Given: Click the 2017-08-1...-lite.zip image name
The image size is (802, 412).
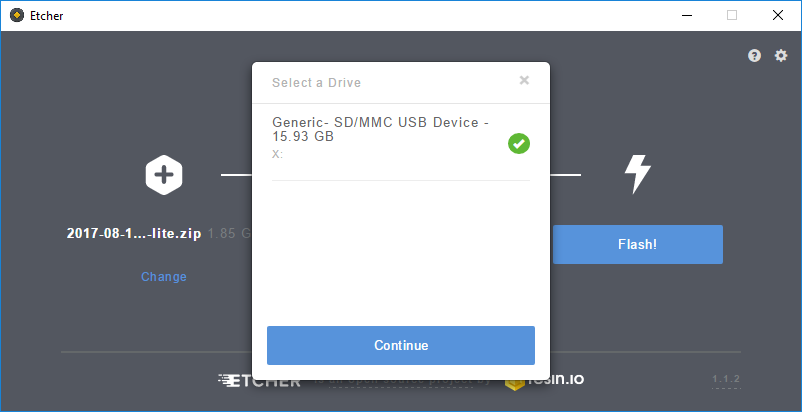Looking at the screenshot, I should click(x=134, y=234).
